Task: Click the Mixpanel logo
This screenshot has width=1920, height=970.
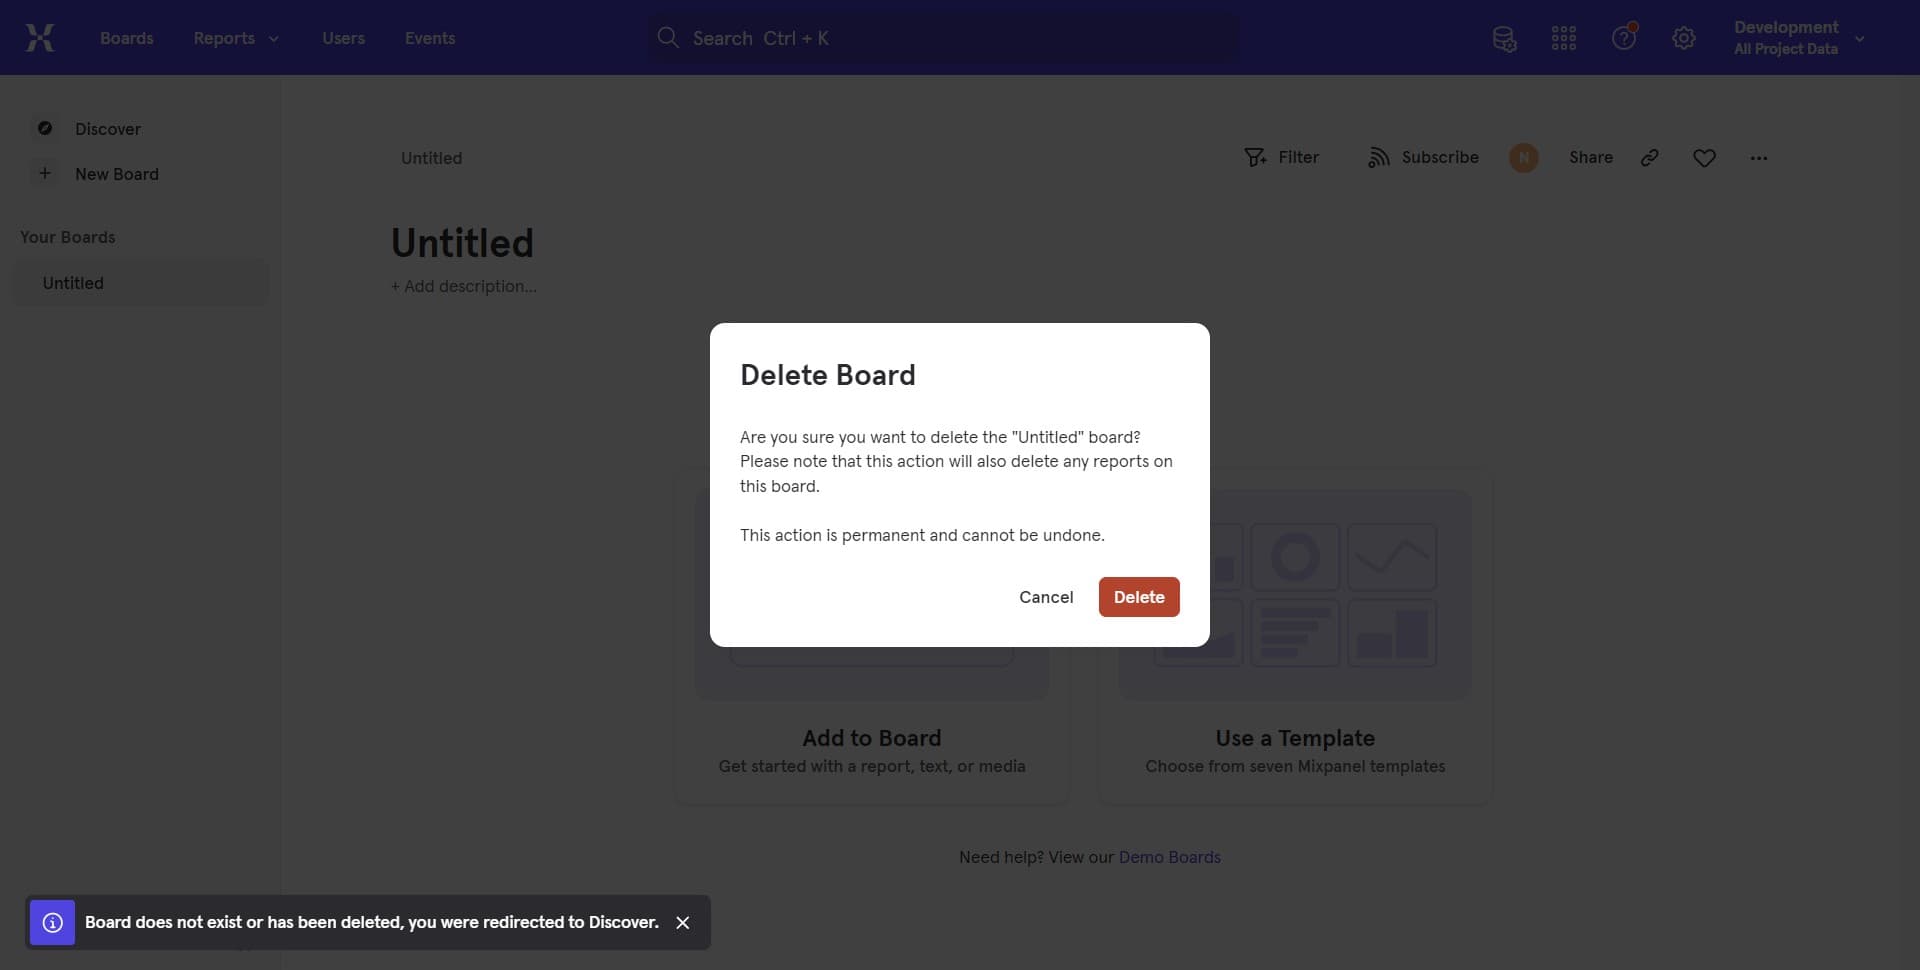Action: 40,37
